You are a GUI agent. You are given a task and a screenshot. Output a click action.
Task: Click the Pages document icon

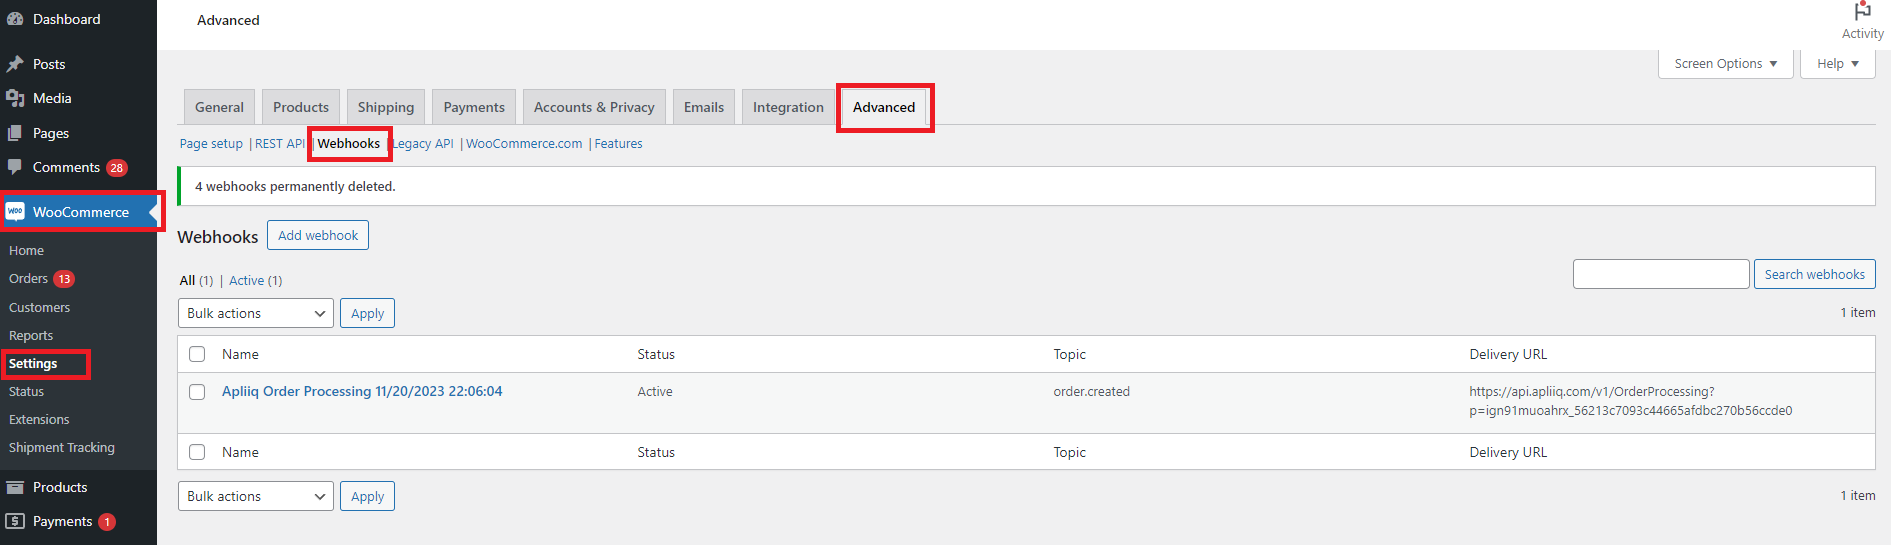pyautogui.click(x=15, y=133)
